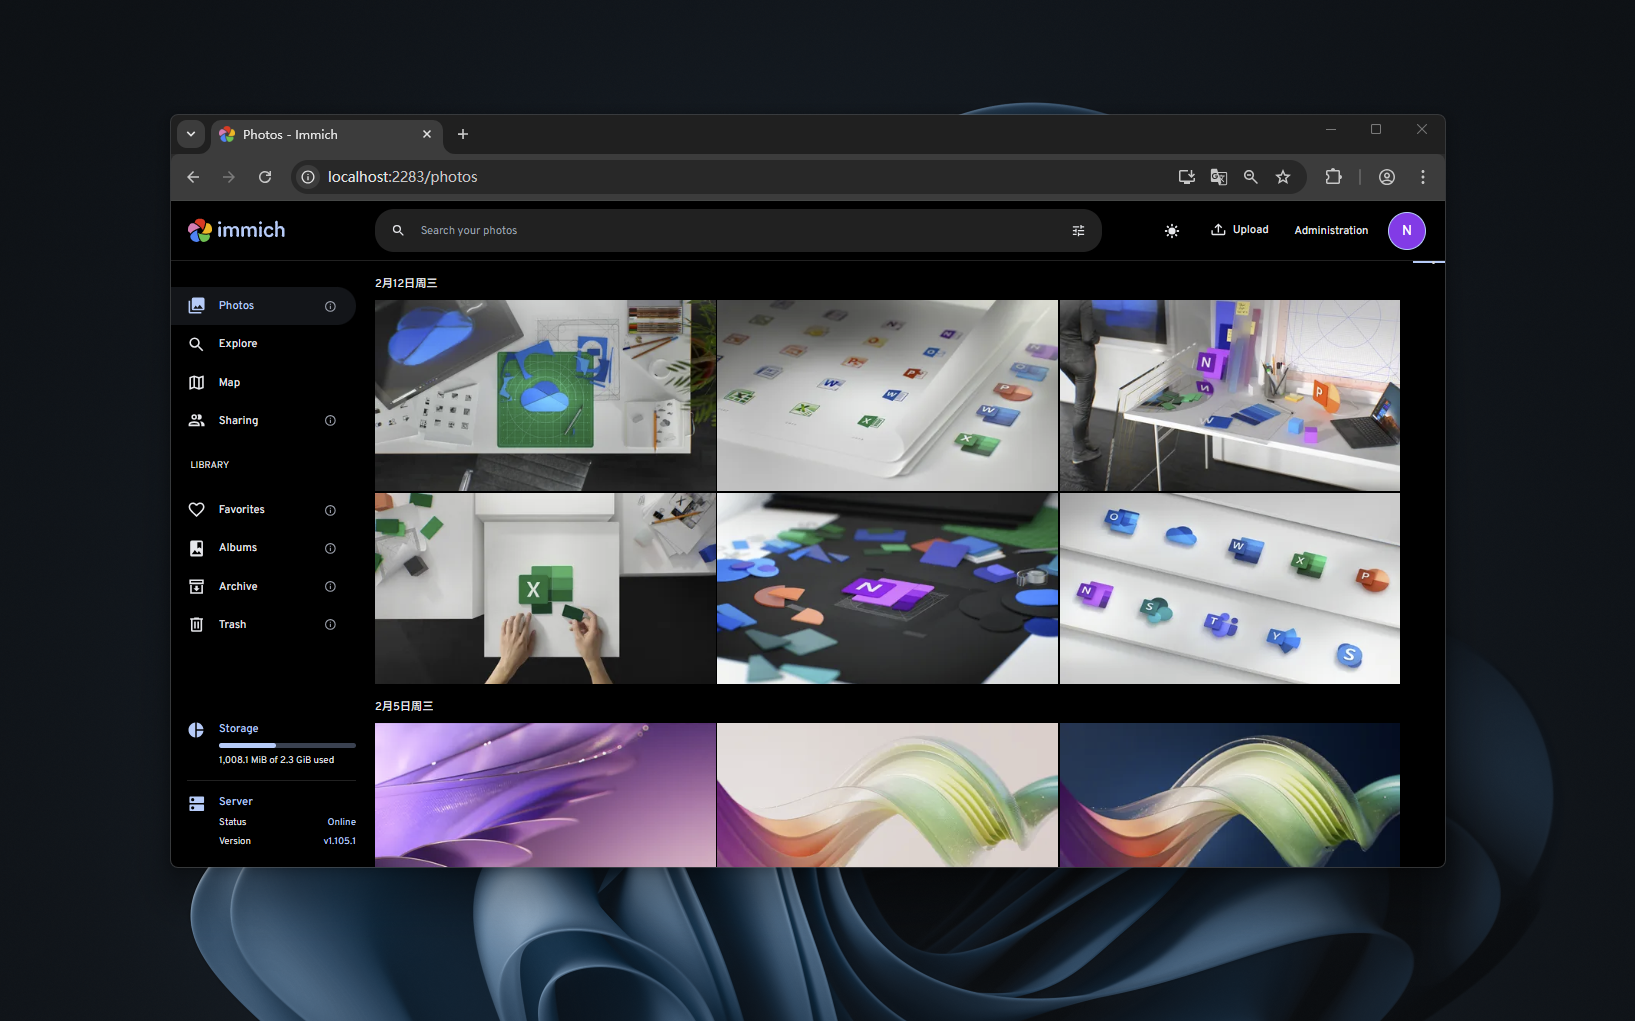1635x1021 pixels.
Task: Open the browser profile icon
Action: [1387, 177]
